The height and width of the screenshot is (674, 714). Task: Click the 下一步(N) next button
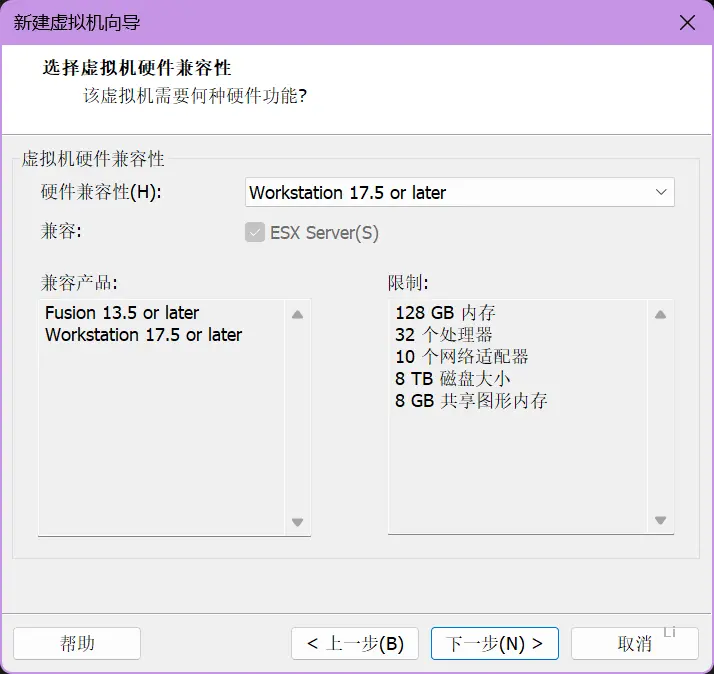point(495,643)
